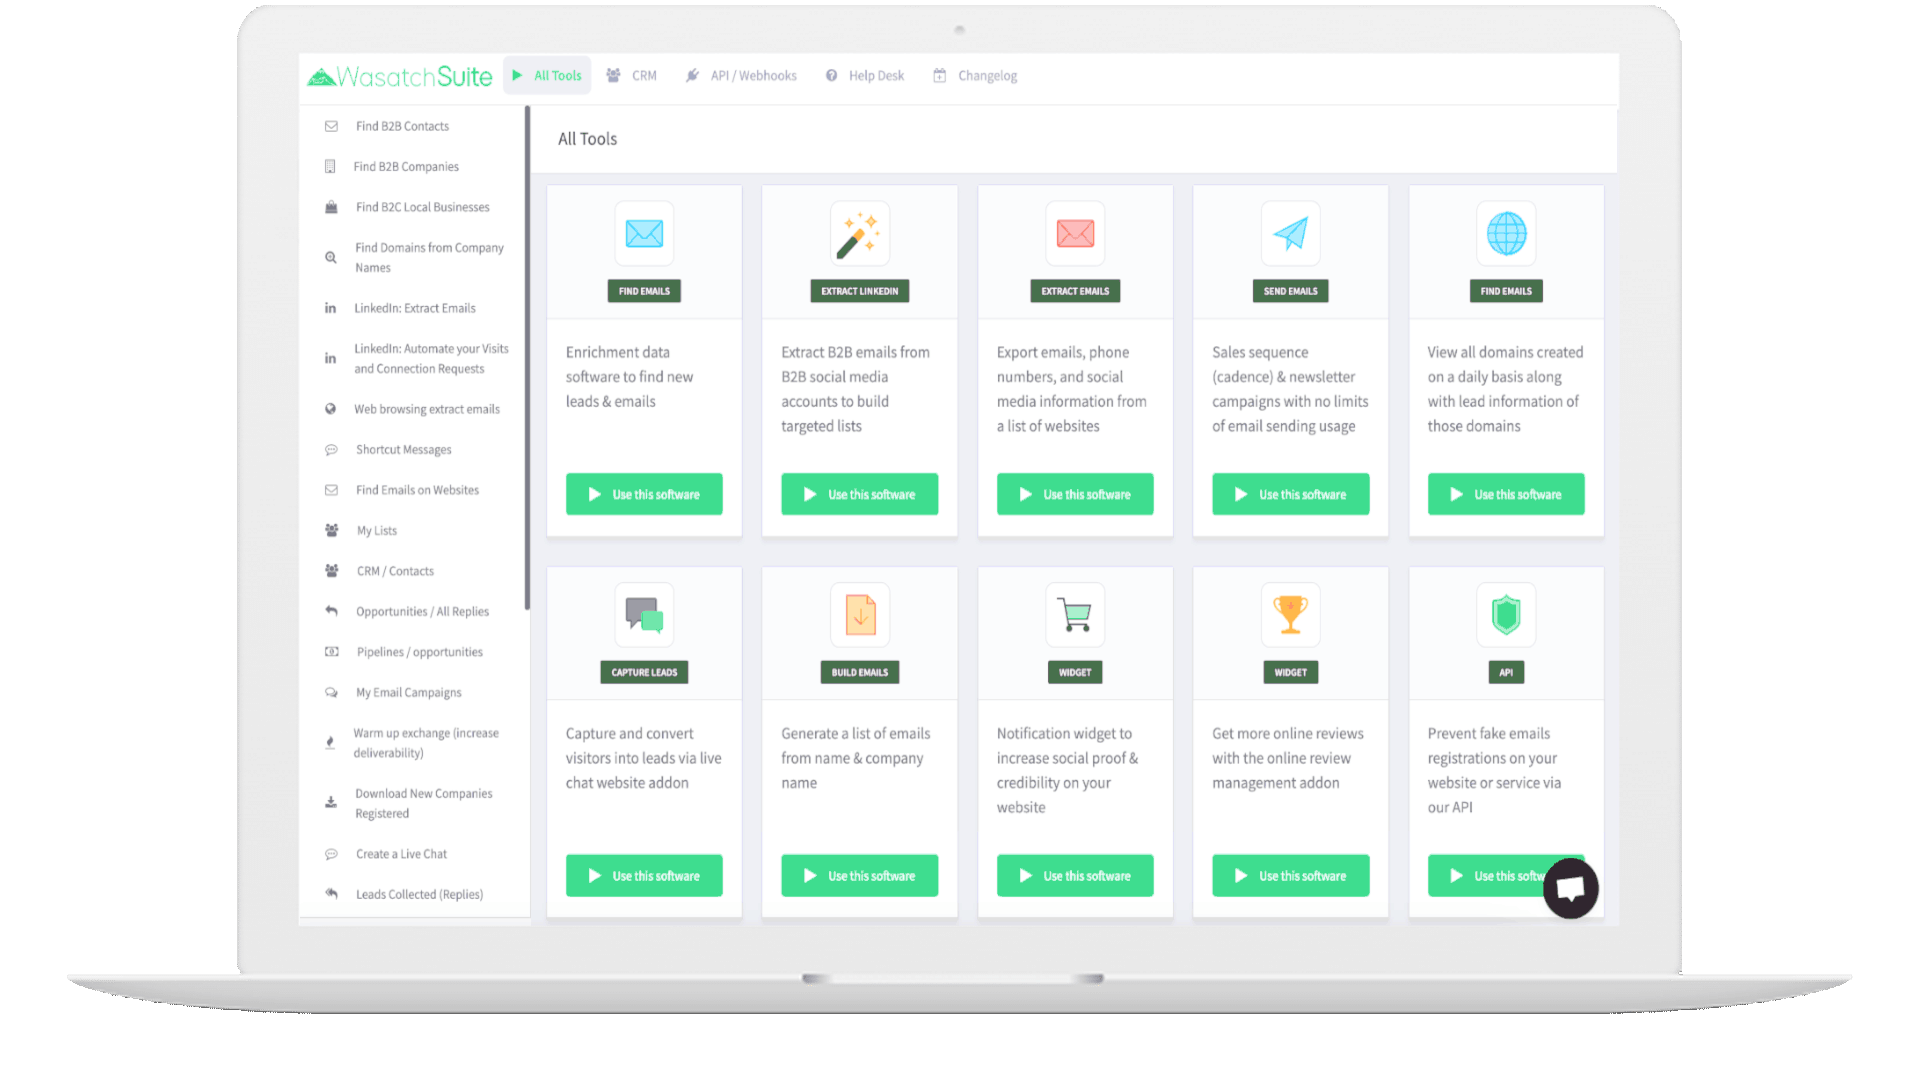Click the WasatchSuite logo
Screen dimensions: 1920x1080
tap(399, 76)
